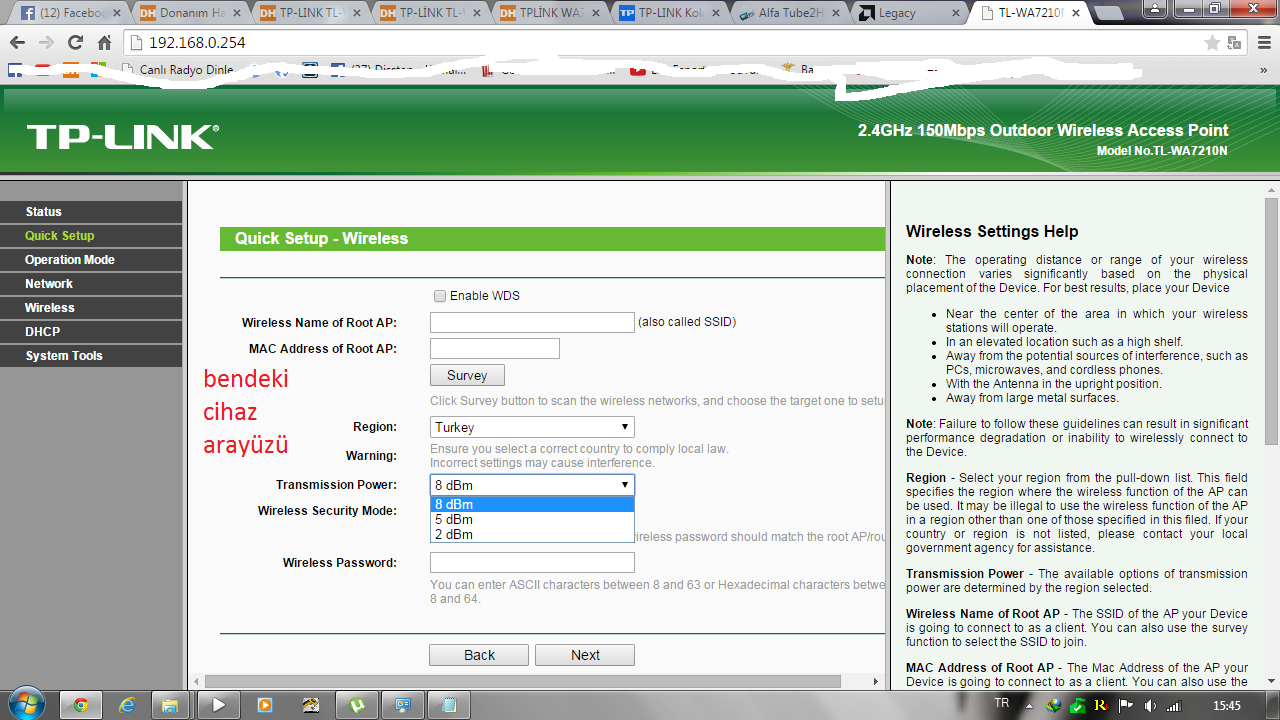Screen dimensions: 1280x720
Task: Click the TP-LINK logo
Action: click(x=122, y=137)
